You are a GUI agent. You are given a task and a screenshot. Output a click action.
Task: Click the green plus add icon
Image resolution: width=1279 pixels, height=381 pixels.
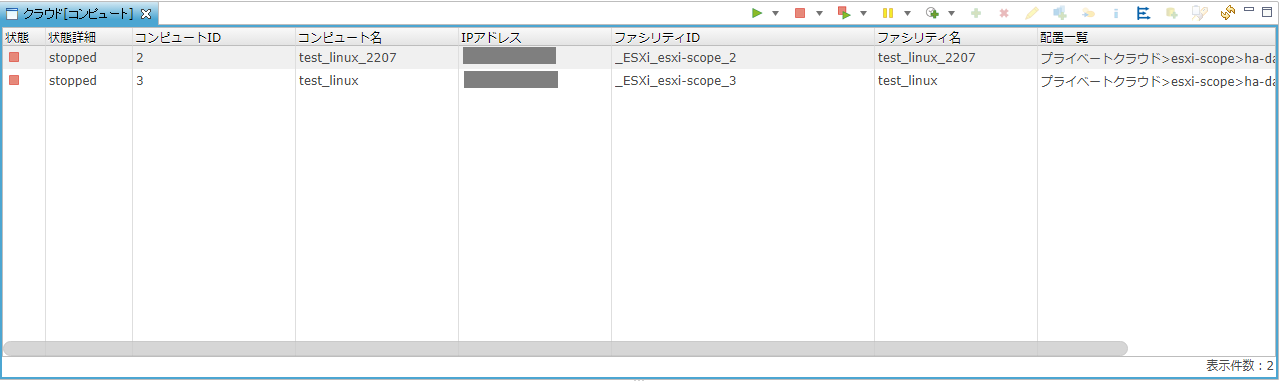[x=976, y=13]
